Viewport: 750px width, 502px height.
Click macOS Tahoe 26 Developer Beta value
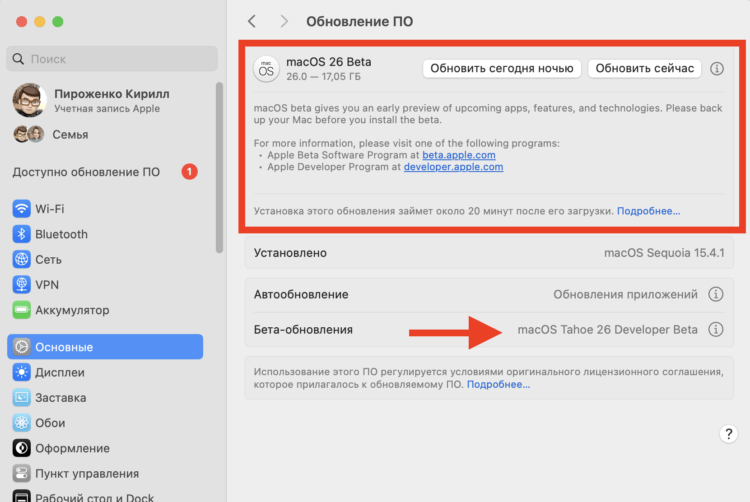(x=607, y=329)
